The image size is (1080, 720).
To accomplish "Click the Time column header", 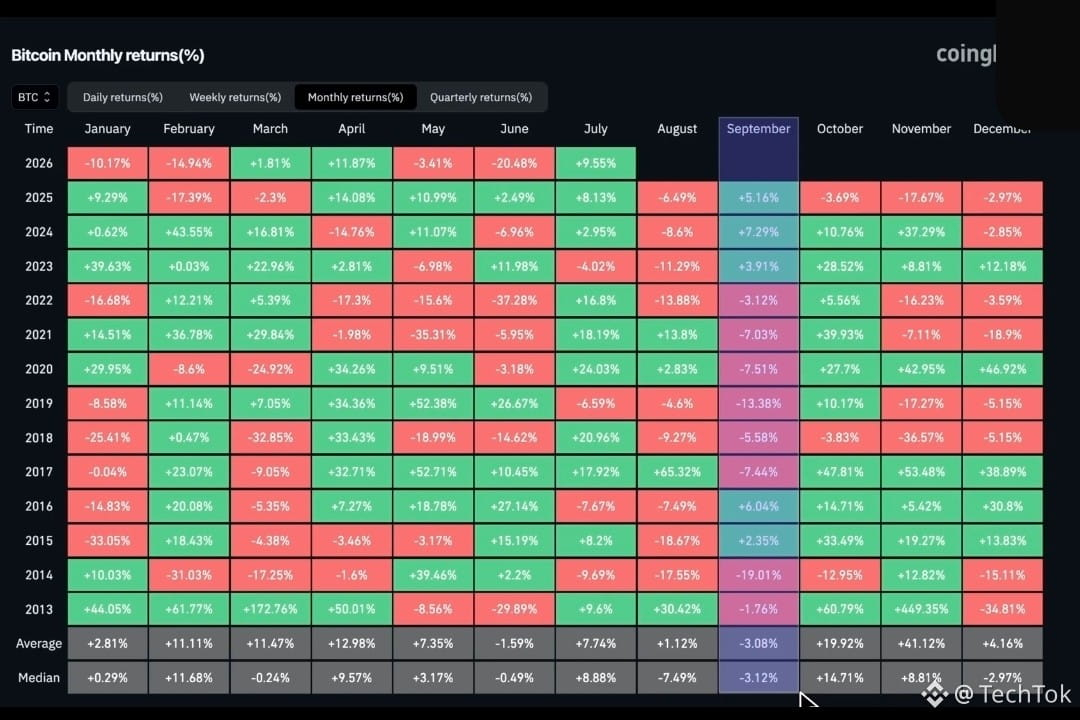I will coord(39,129).
